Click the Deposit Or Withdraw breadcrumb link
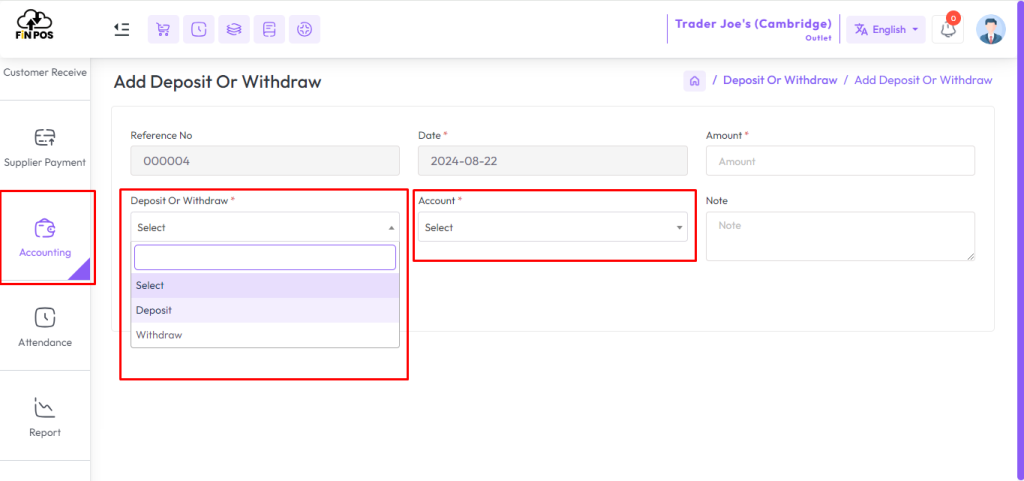1024x481 pixels. click(x=780, y=80)
